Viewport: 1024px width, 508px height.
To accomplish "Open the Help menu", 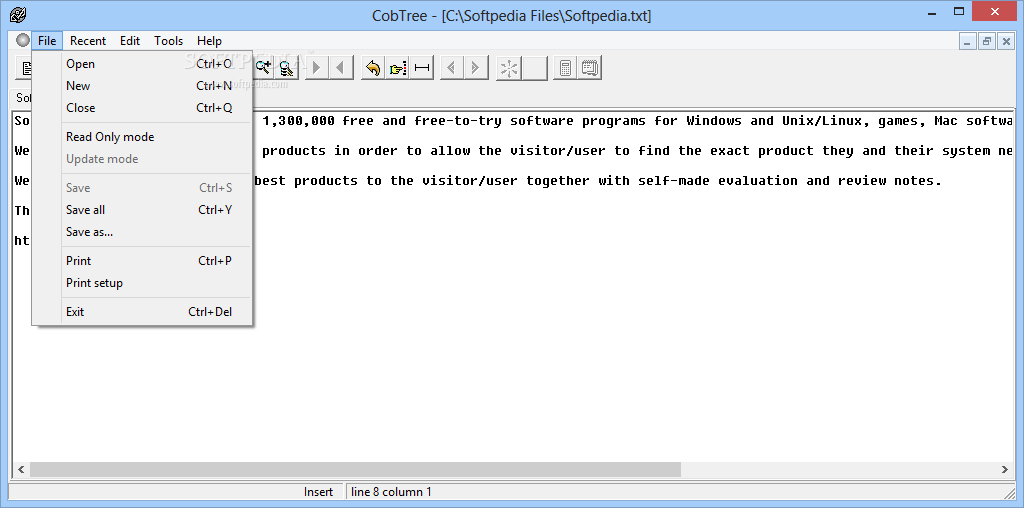I will click(x=210, y=40).
